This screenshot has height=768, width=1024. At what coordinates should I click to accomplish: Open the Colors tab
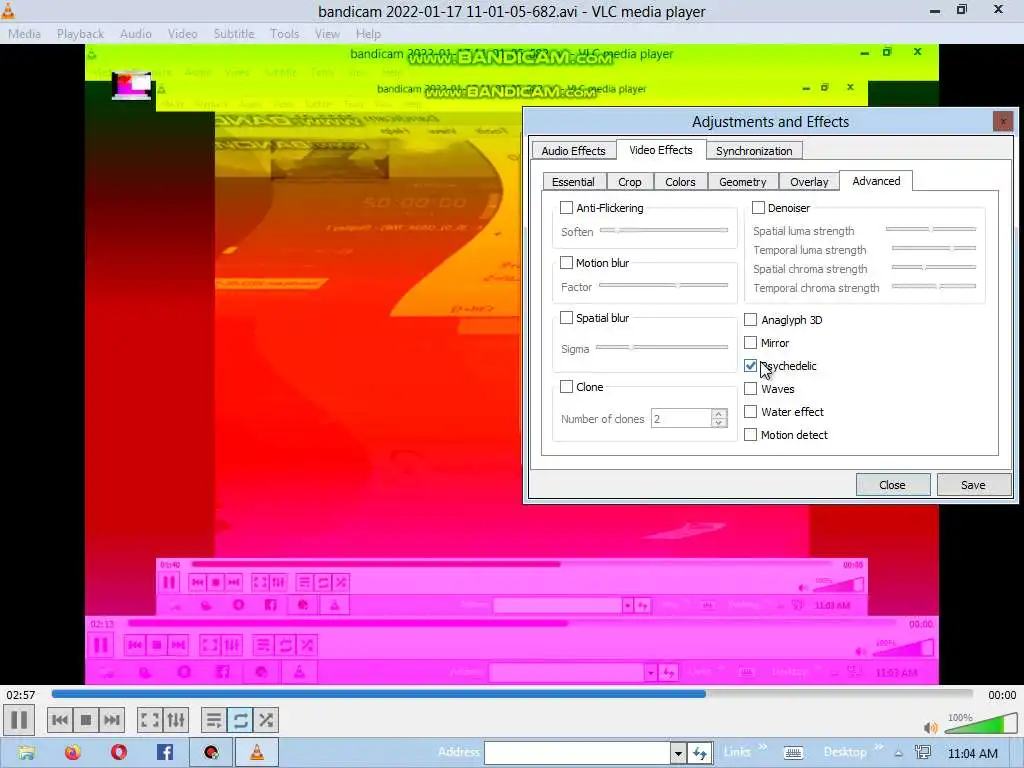[x=680, y=182]
